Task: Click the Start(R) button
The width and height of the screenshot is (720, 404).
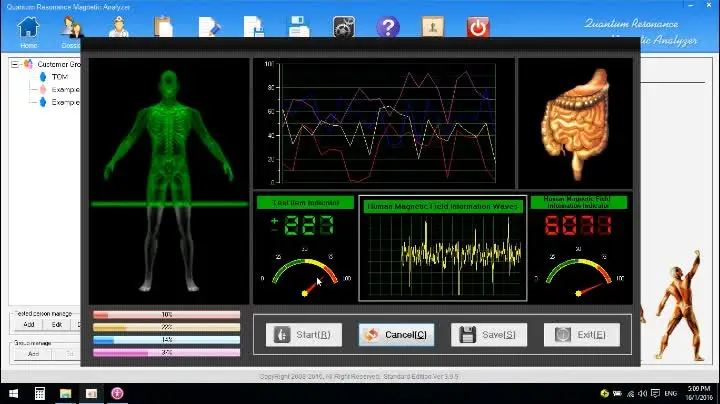Action: (304, 335)
